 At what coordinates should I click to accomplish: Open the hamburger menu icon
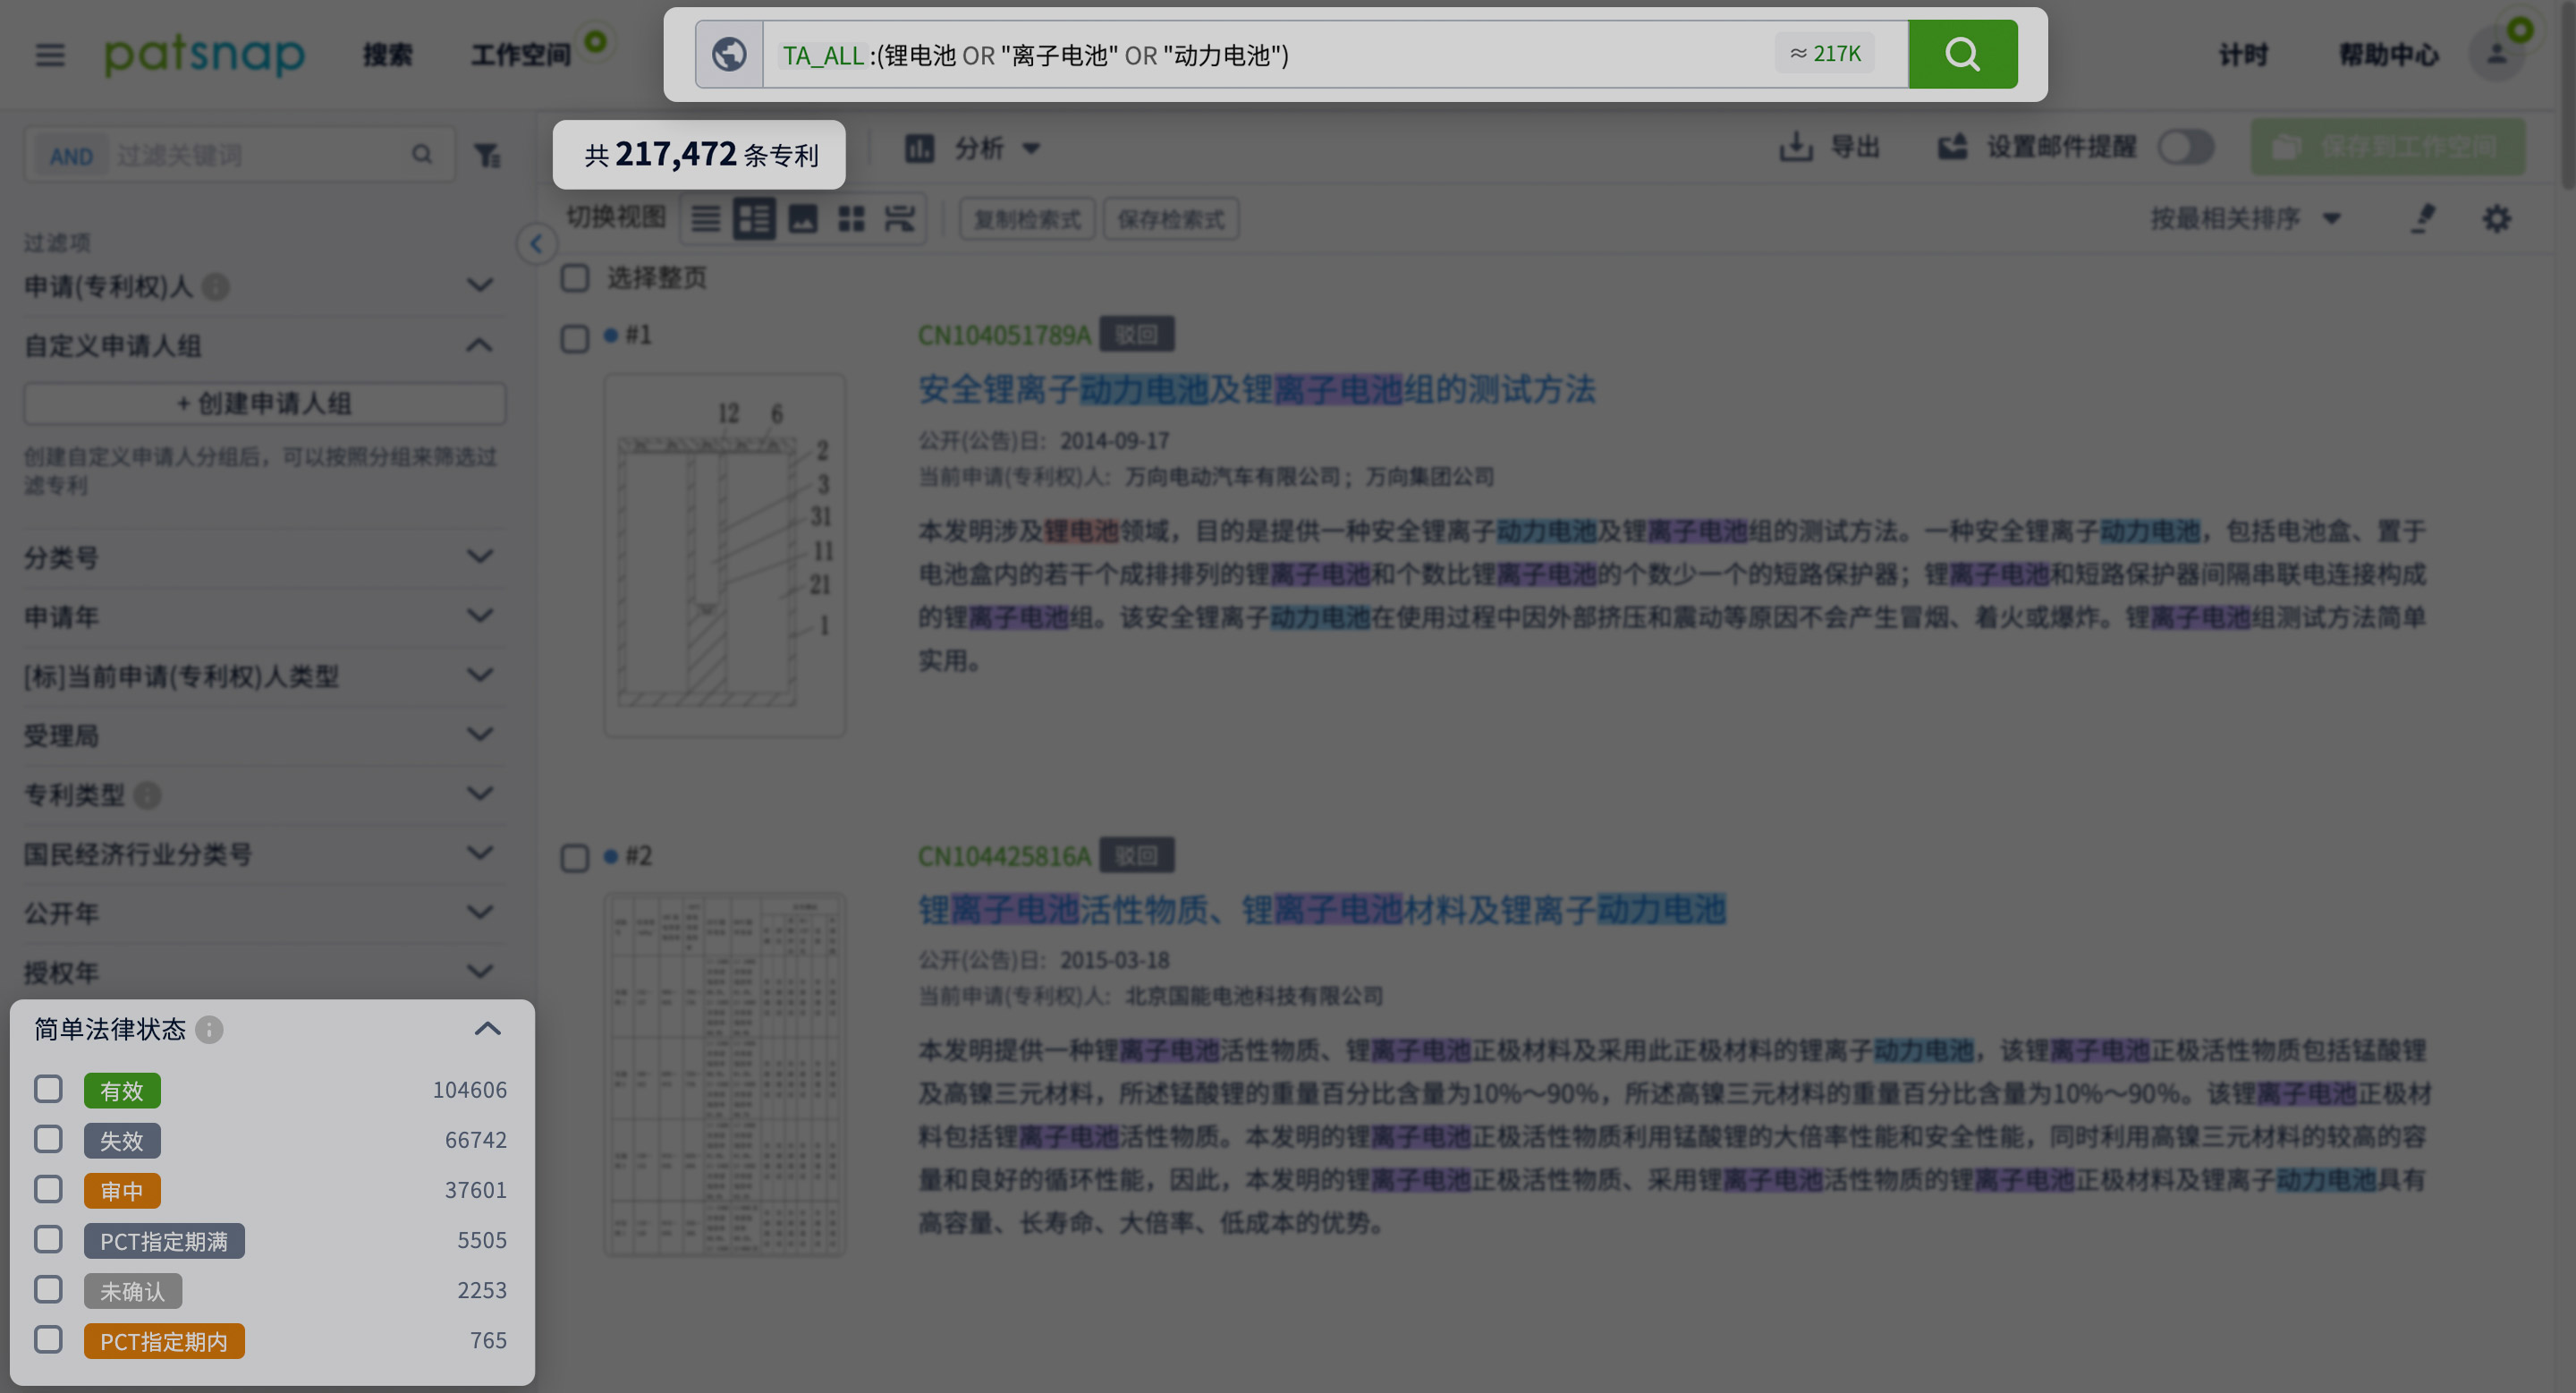(x=49, y=54)
